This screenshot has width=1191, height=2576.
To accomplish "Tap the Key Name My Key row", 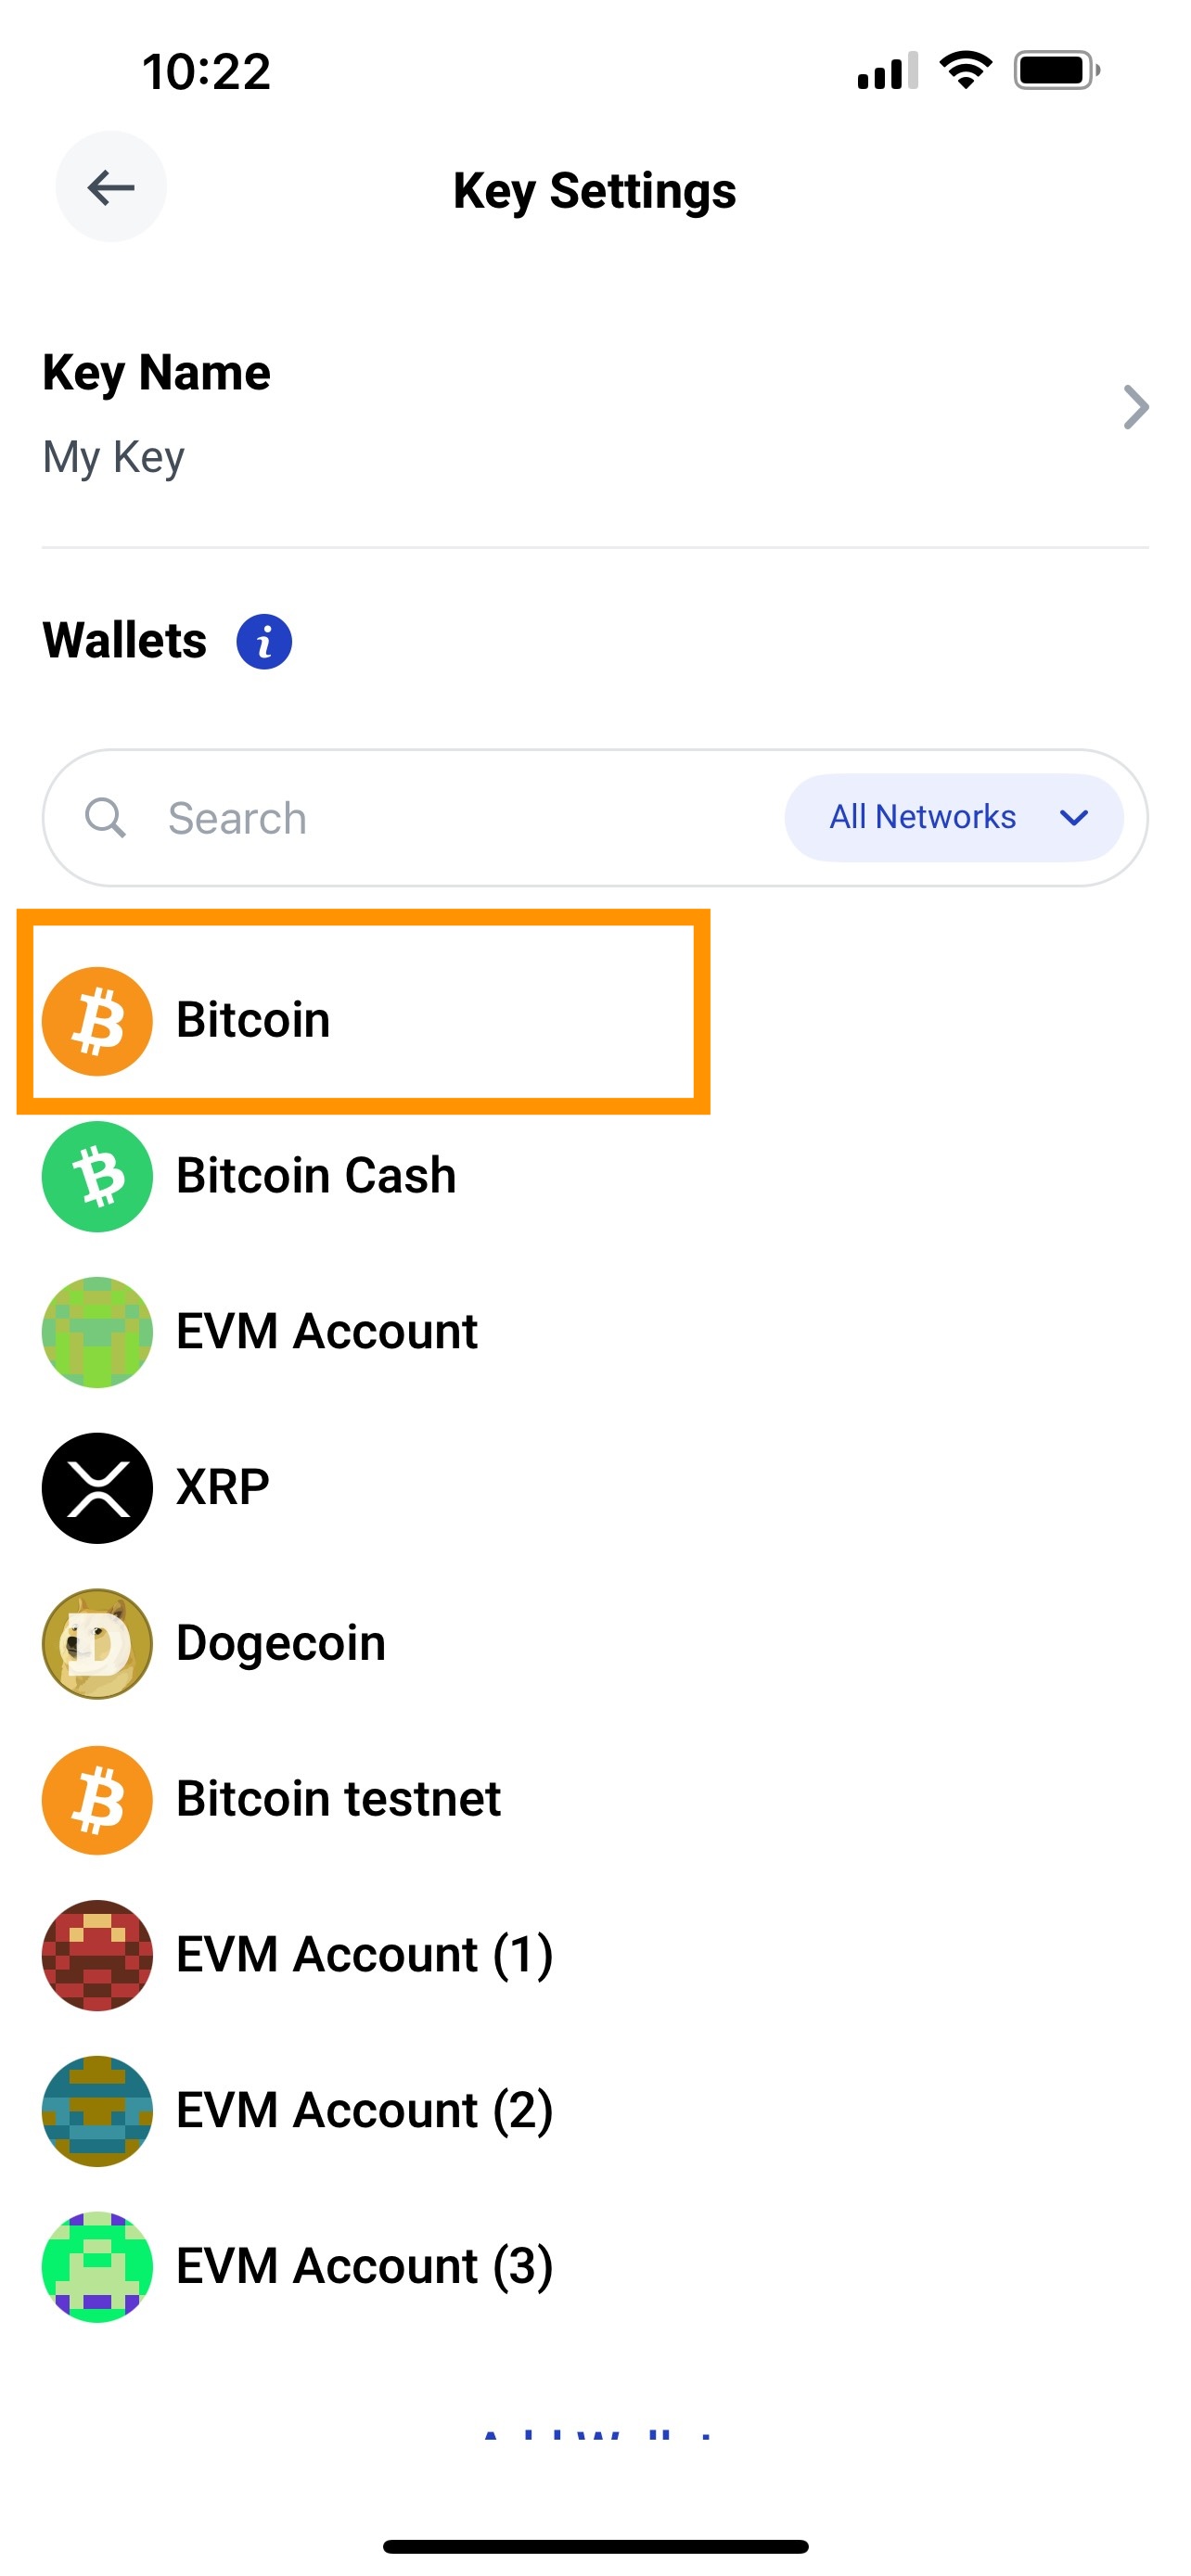I will tap(595, 413).
